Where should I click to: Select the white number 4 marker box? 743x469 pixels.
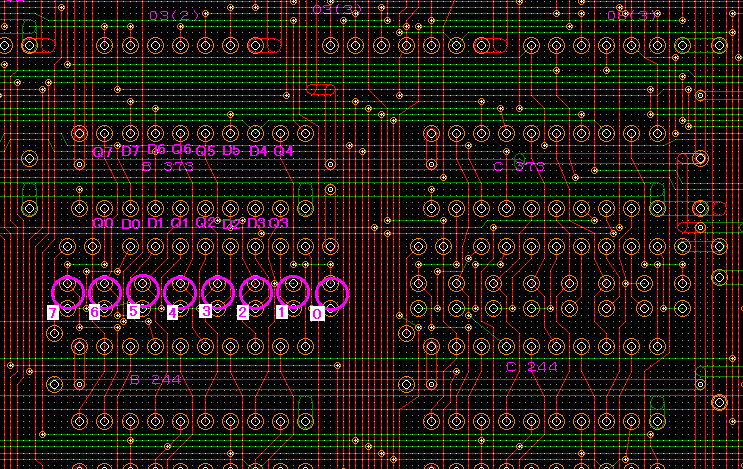point(172,313)
